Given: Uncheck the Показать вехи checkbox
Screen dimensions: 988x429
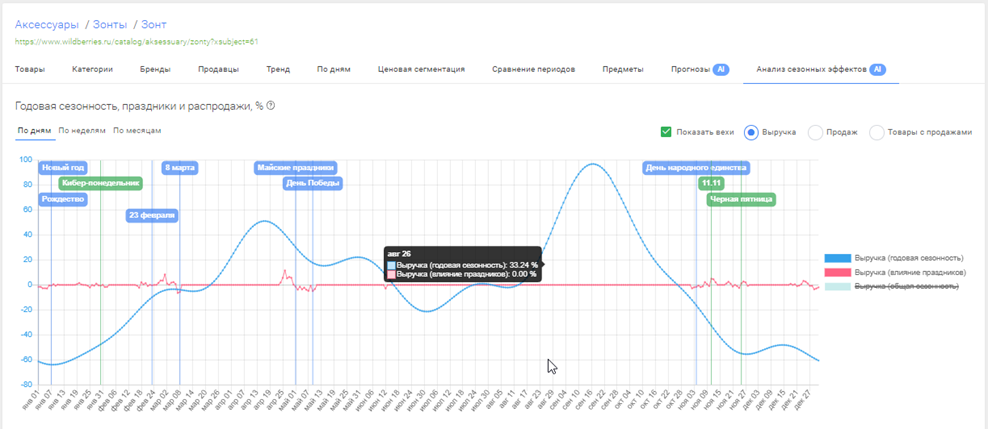Looking at the screenshot, I should (x=665, y=132).
